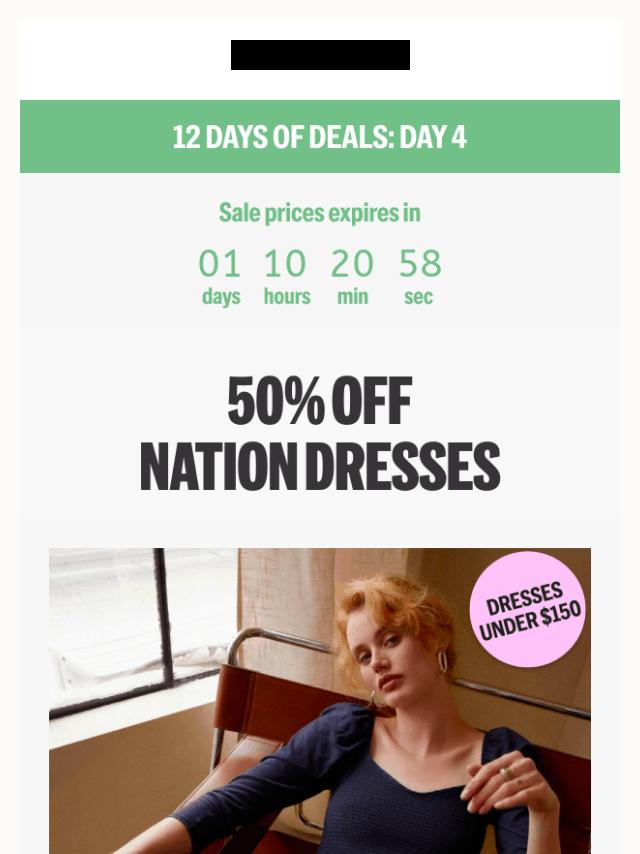Open the 12 Days of Deals banner
Image resolution: width=640 pixels, height=854 pixels.
click(320, 136)
